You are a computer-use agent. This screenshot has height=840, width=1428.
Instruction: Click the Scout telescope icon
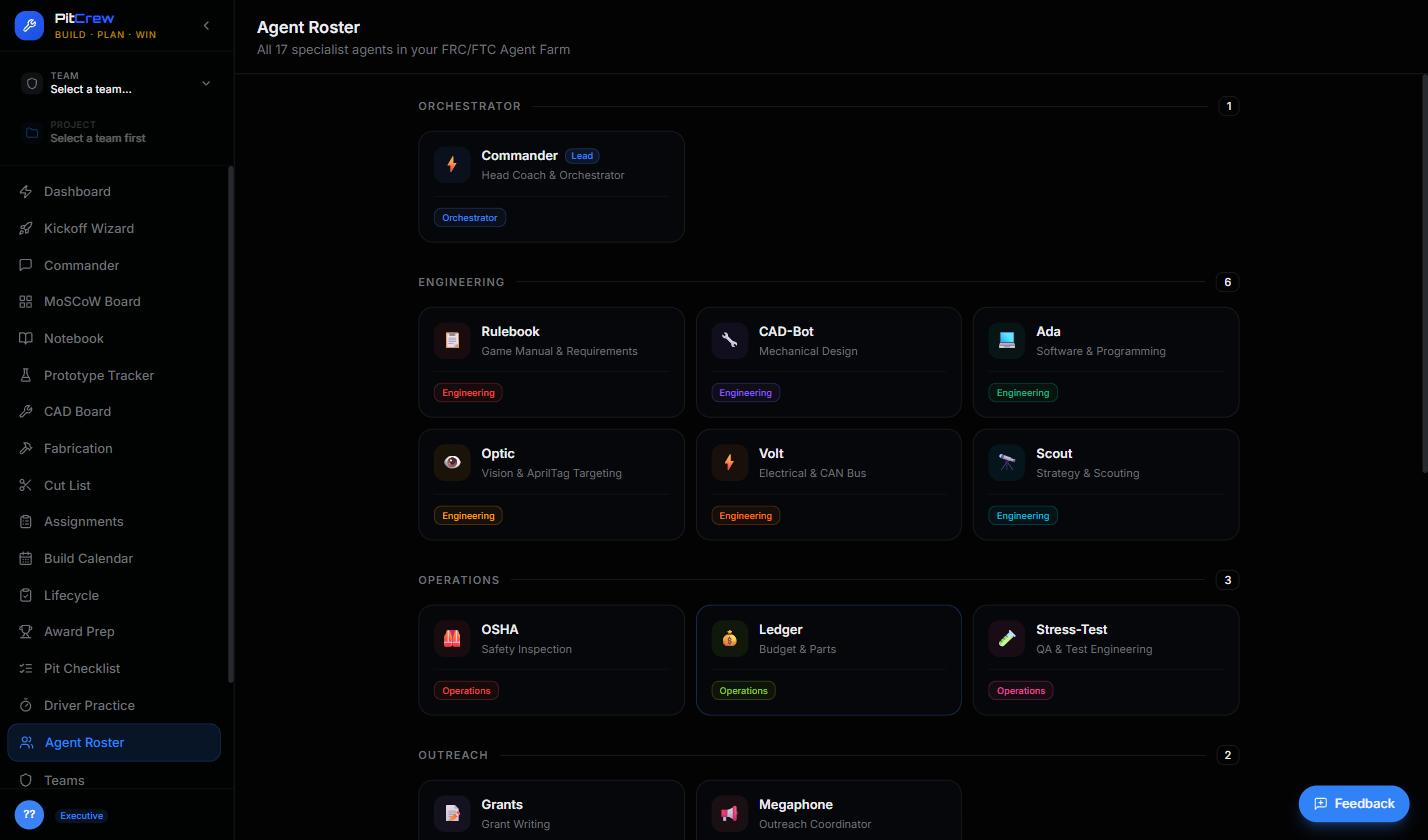pos(1007,462)
